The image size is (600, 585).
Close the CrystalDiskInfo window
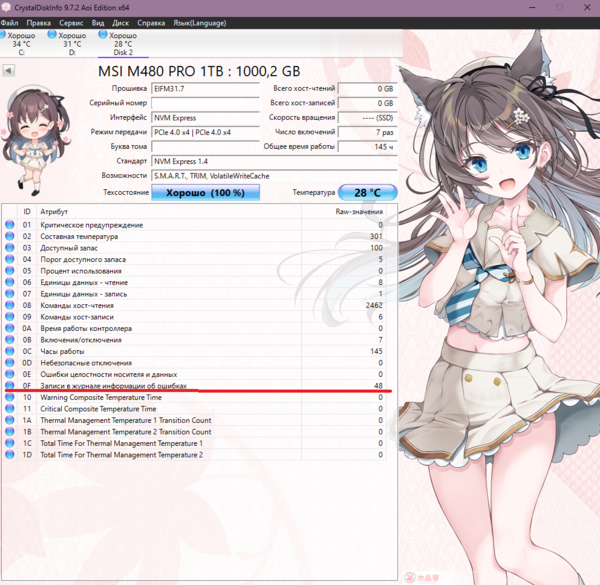point(587,8)
